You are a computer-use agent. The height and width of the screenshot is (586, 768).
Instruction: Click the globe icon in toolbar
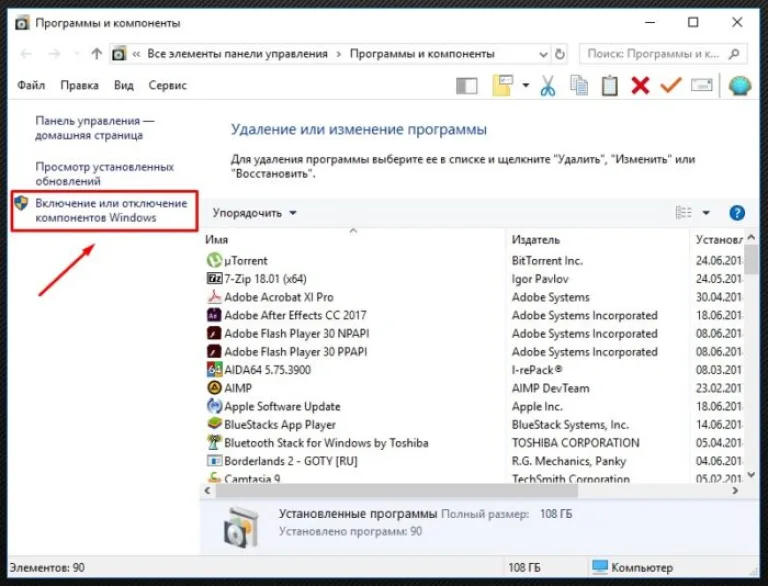tap(740, 86)
